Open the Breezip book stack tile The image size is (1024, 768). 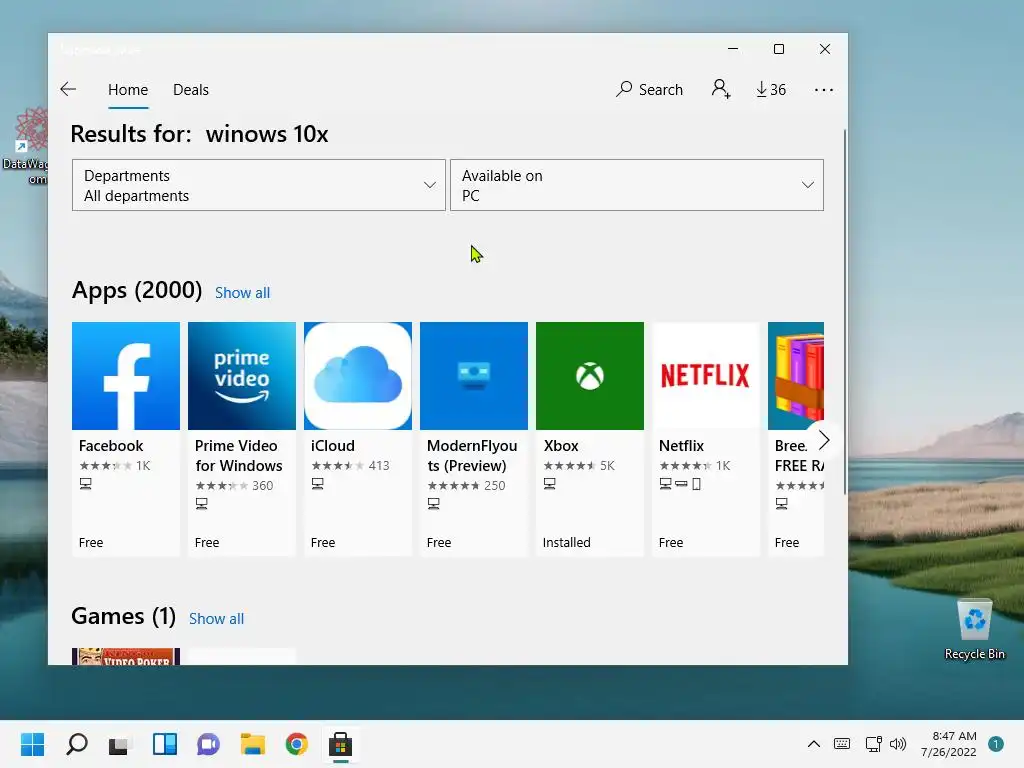(x=795, y=376)
